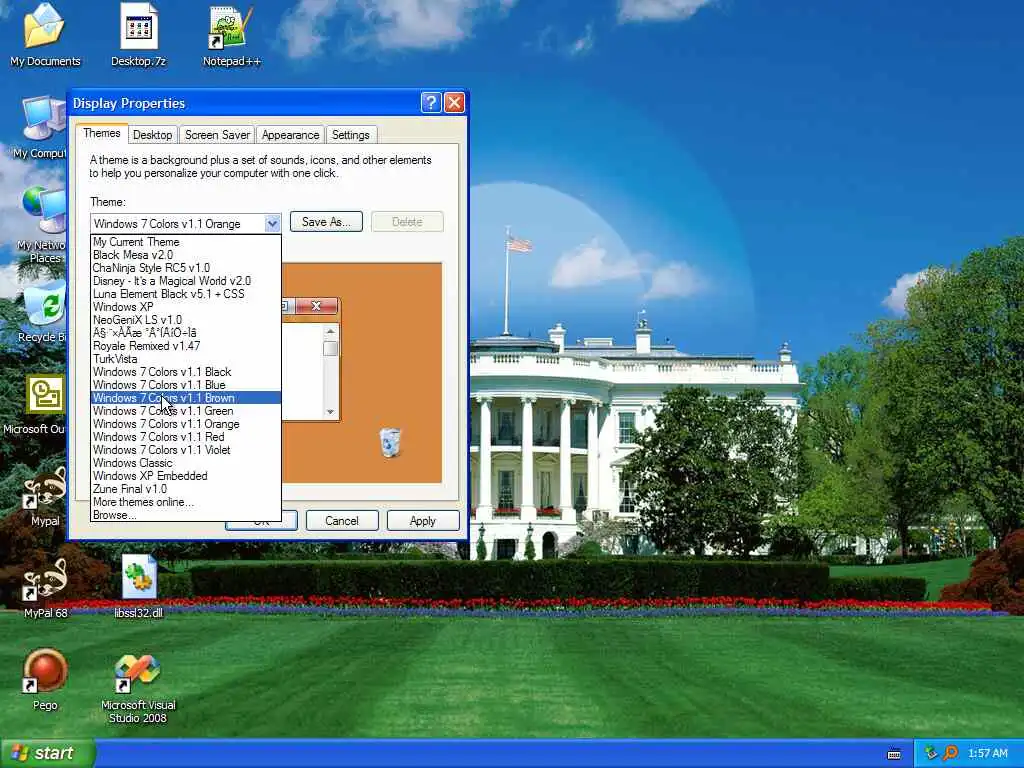The width and height of the screenshot is (1024, 768).
Task: Open the Start menu
Action: point(48,753)
